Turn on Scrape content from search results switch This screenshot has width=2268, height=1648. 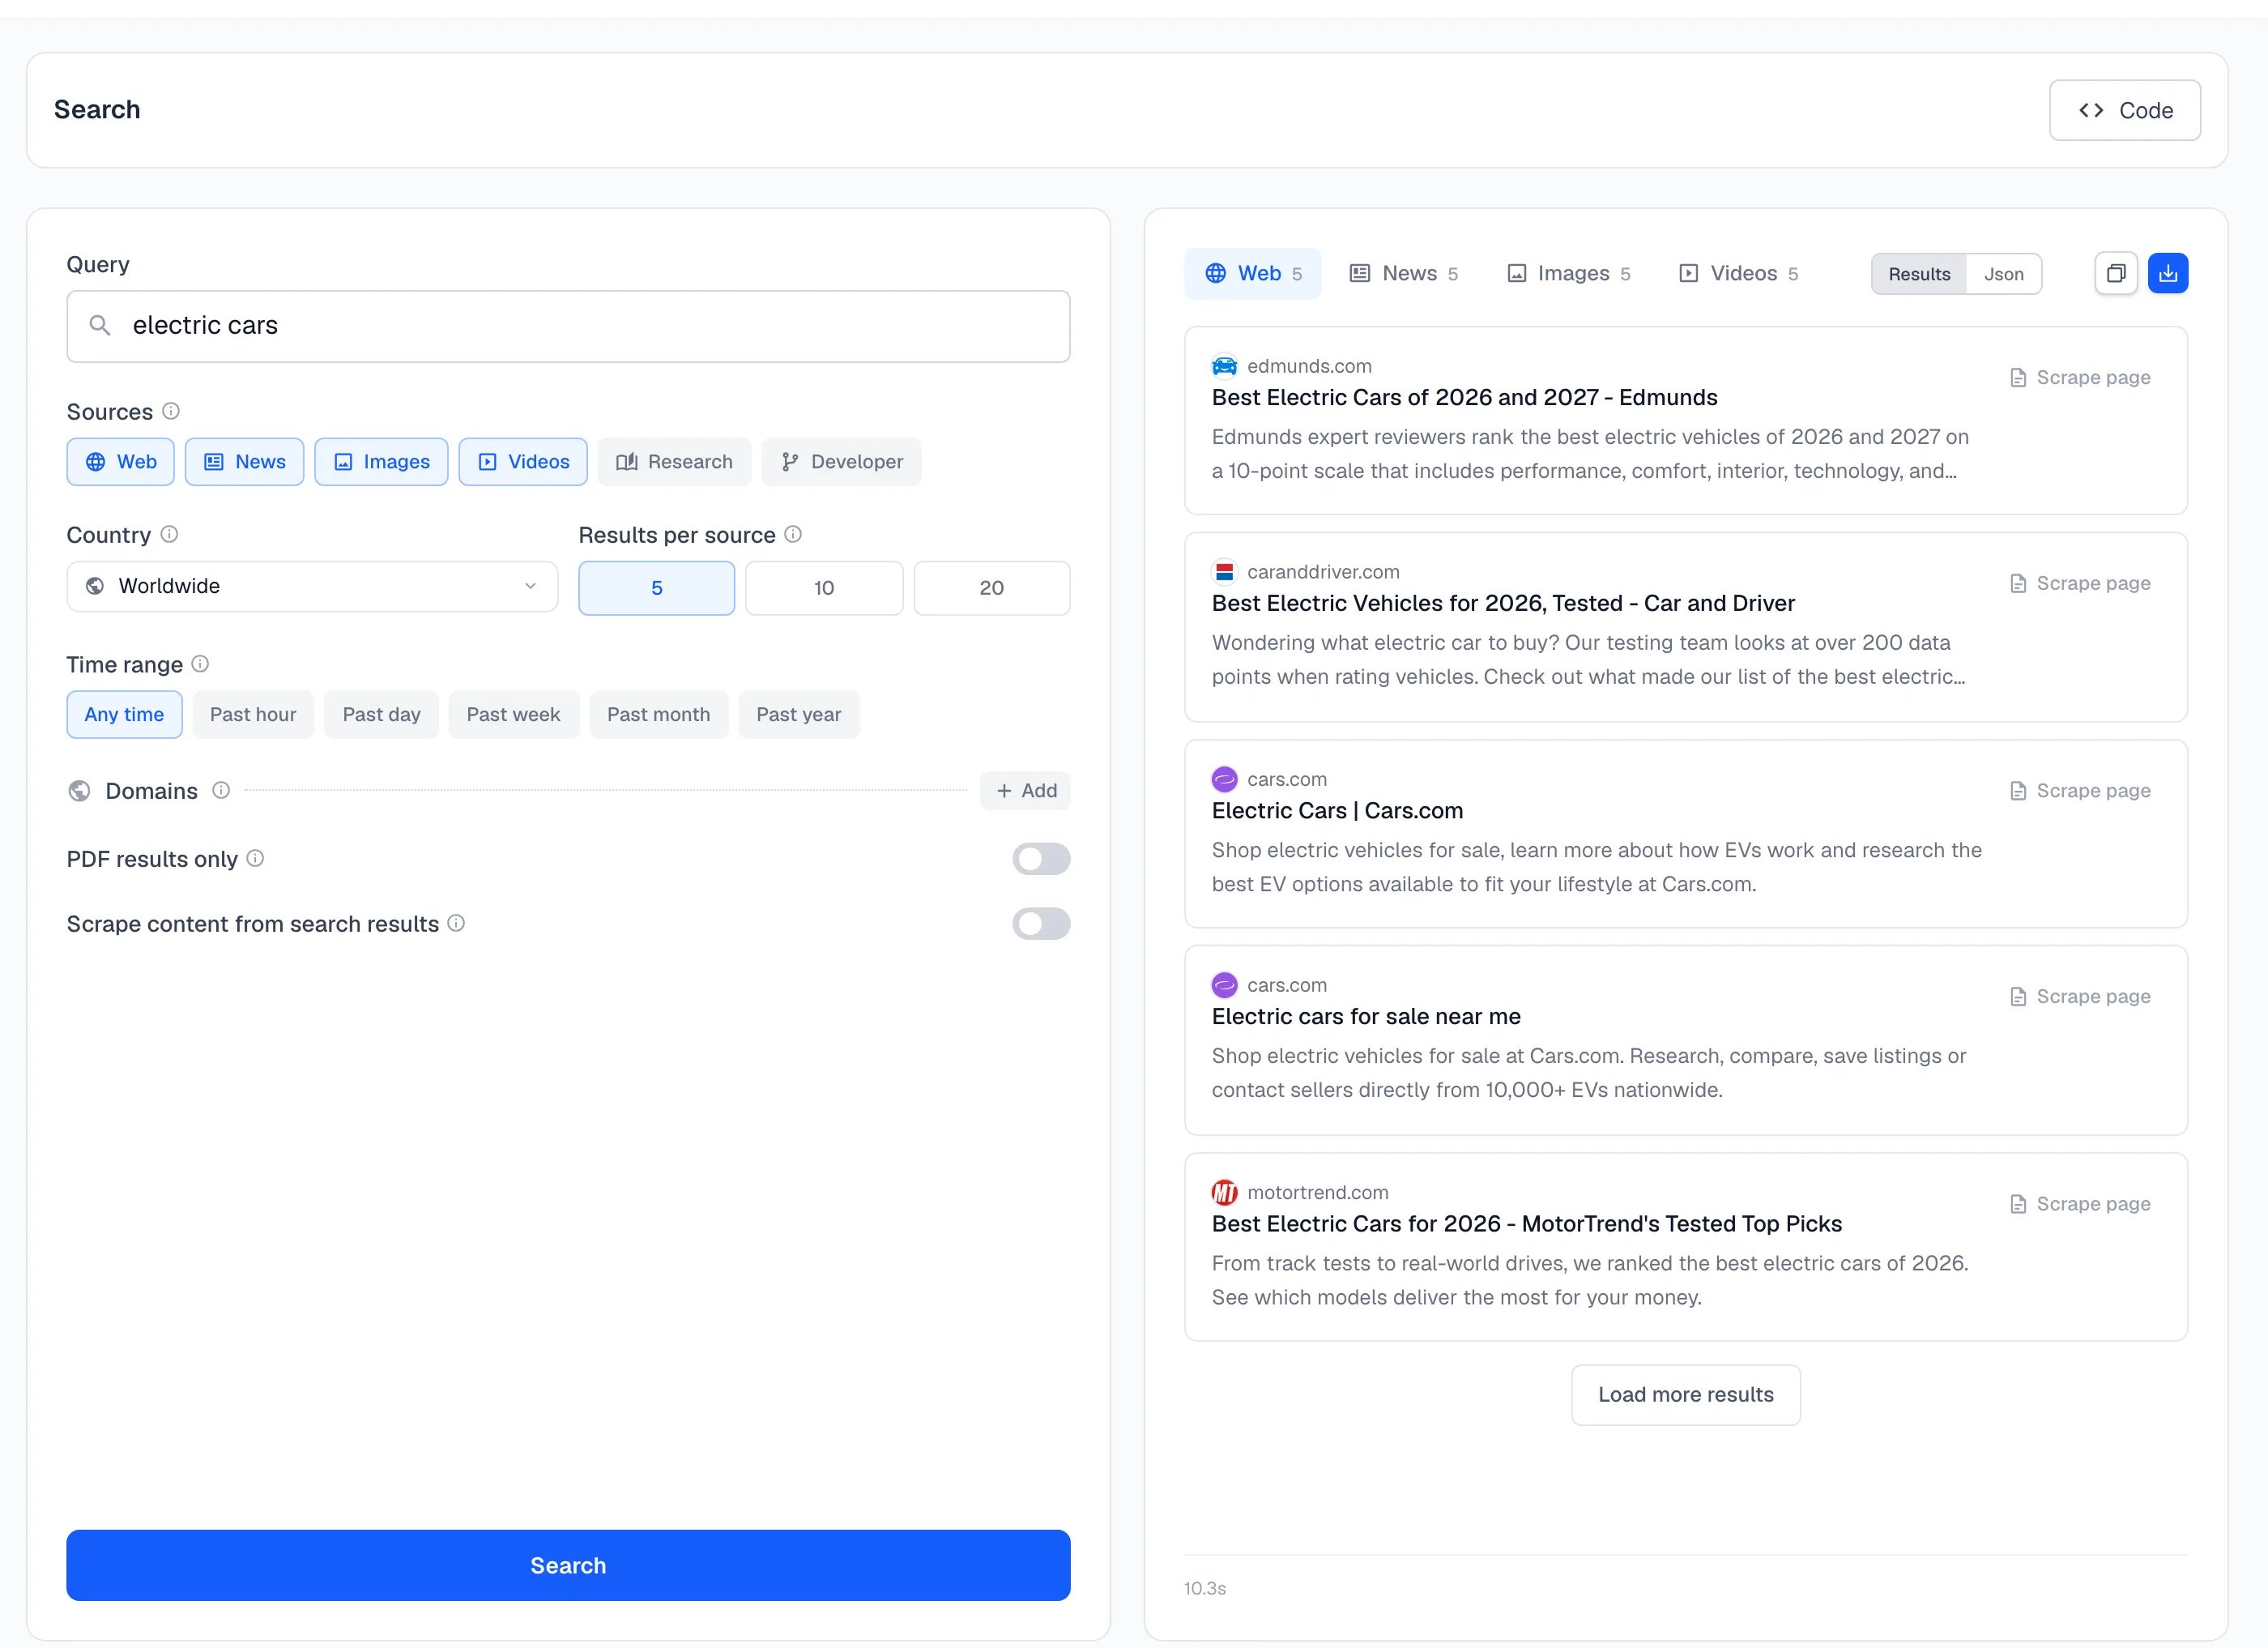point(1041,924)
